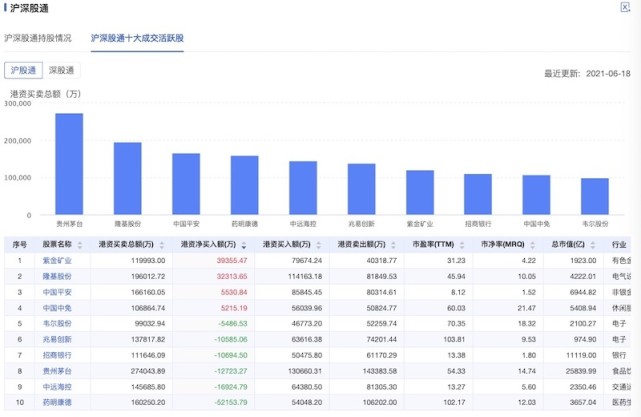Sort by 港资净买入额(万) column arrows
641x417 pixels.
pyautogui.click(x=244, y=245)
